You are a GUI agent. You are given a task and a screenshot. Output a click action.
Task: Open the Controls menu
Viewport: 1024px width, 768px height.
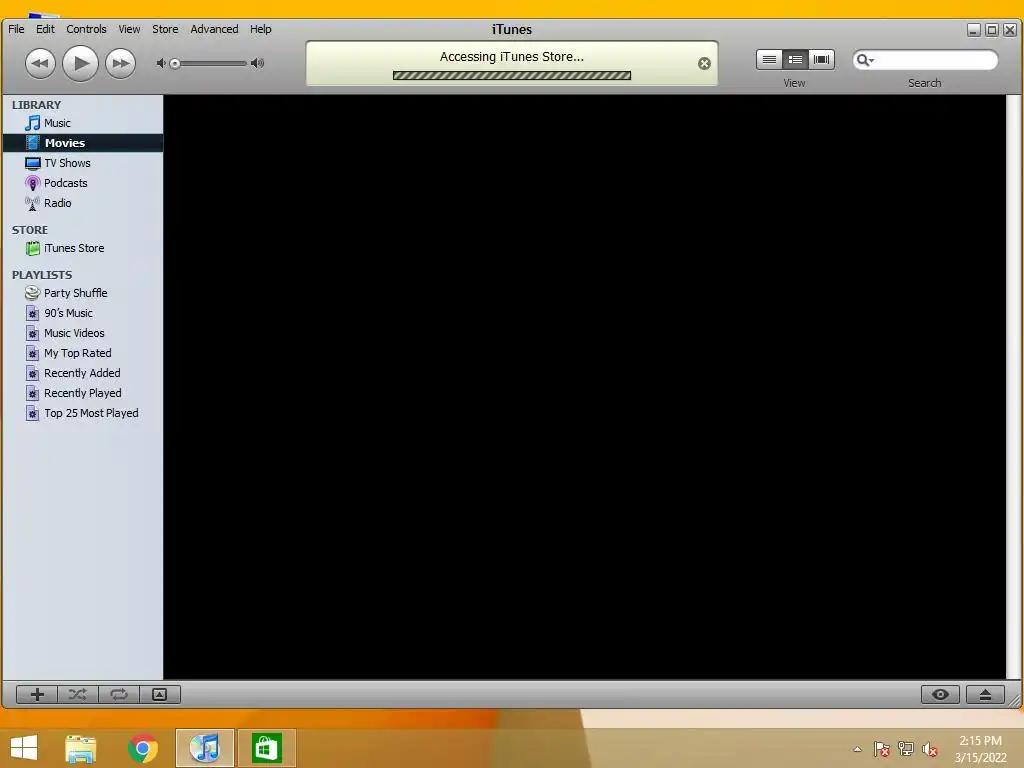[86, 29]
